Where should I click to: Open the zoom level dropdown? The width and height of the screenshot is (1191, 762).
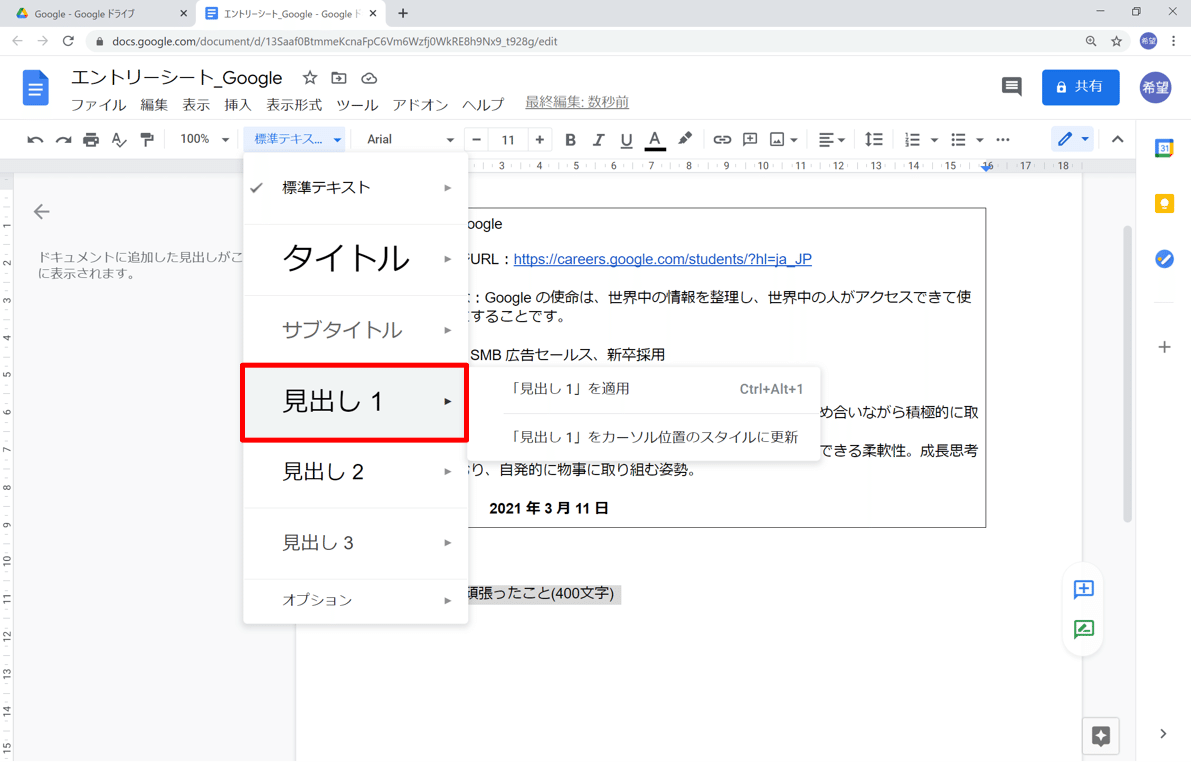(203, 139)
